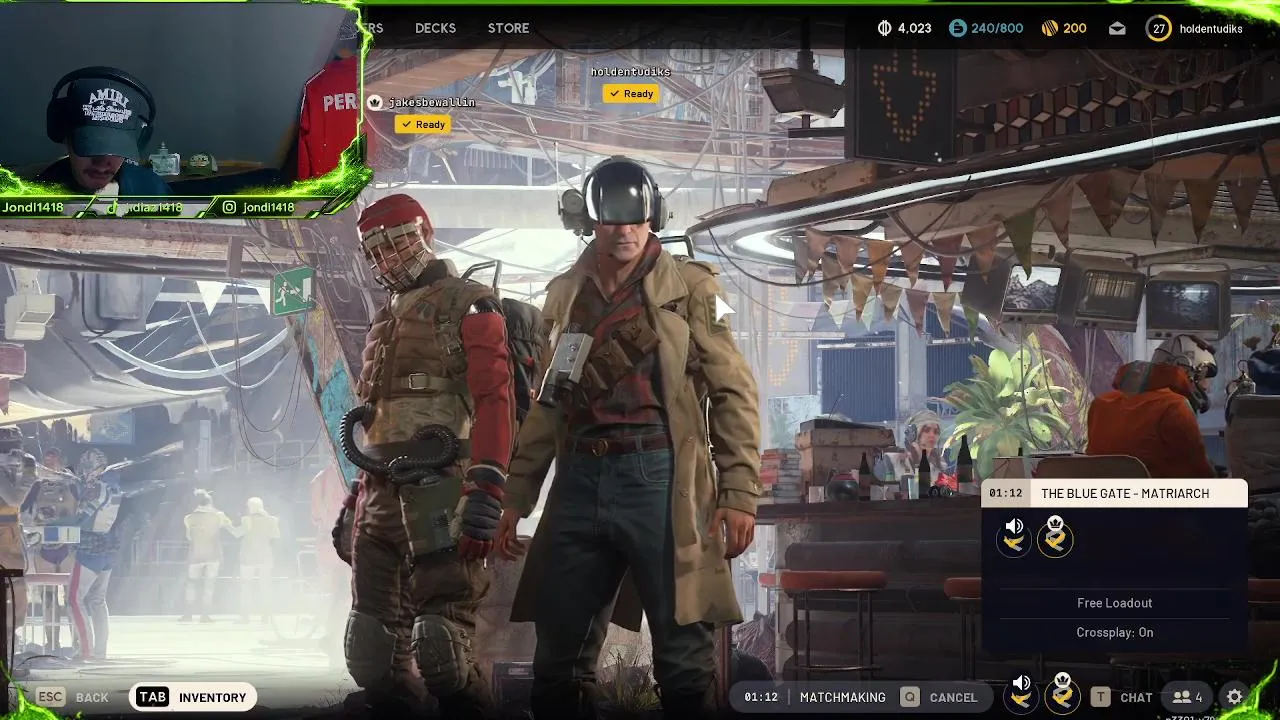1280x720 pixels.
Task: Click the 200 gold currency counter
Action: [x=1064, y=28]
